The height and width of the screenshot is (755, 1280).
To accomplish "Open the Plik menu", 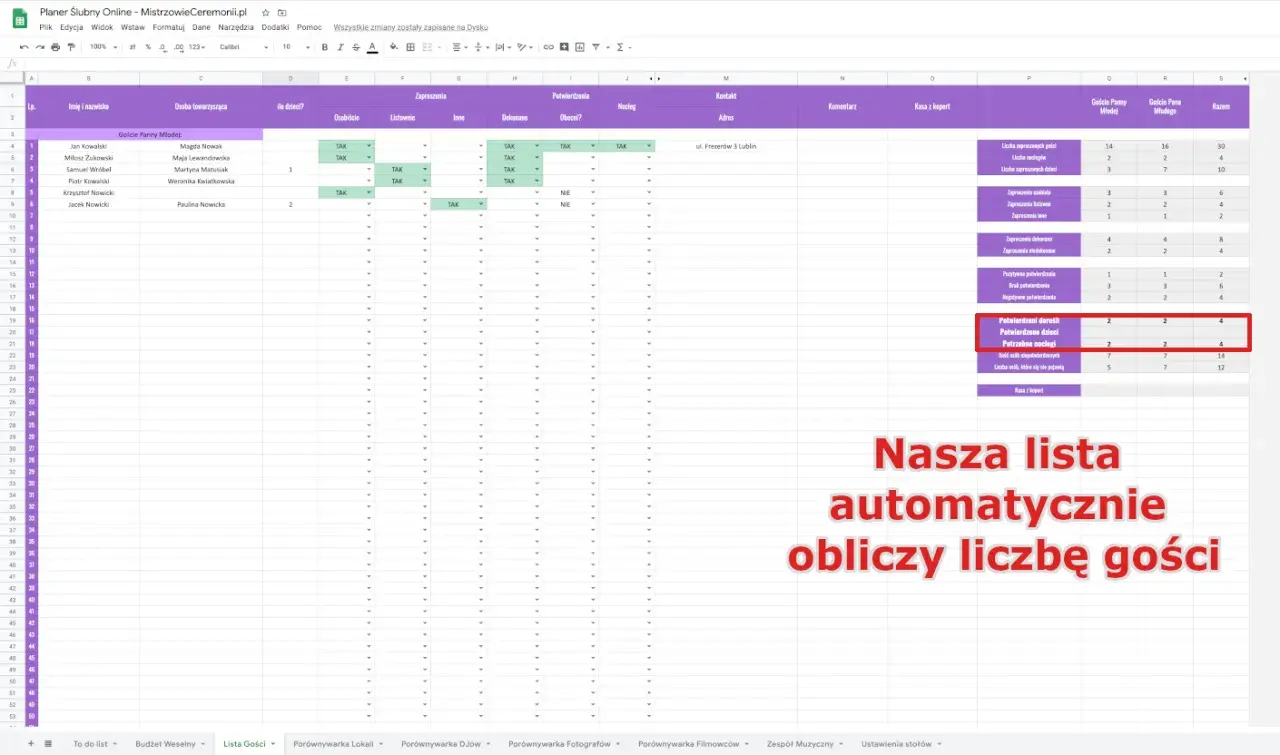I will [x=46, y=27].
